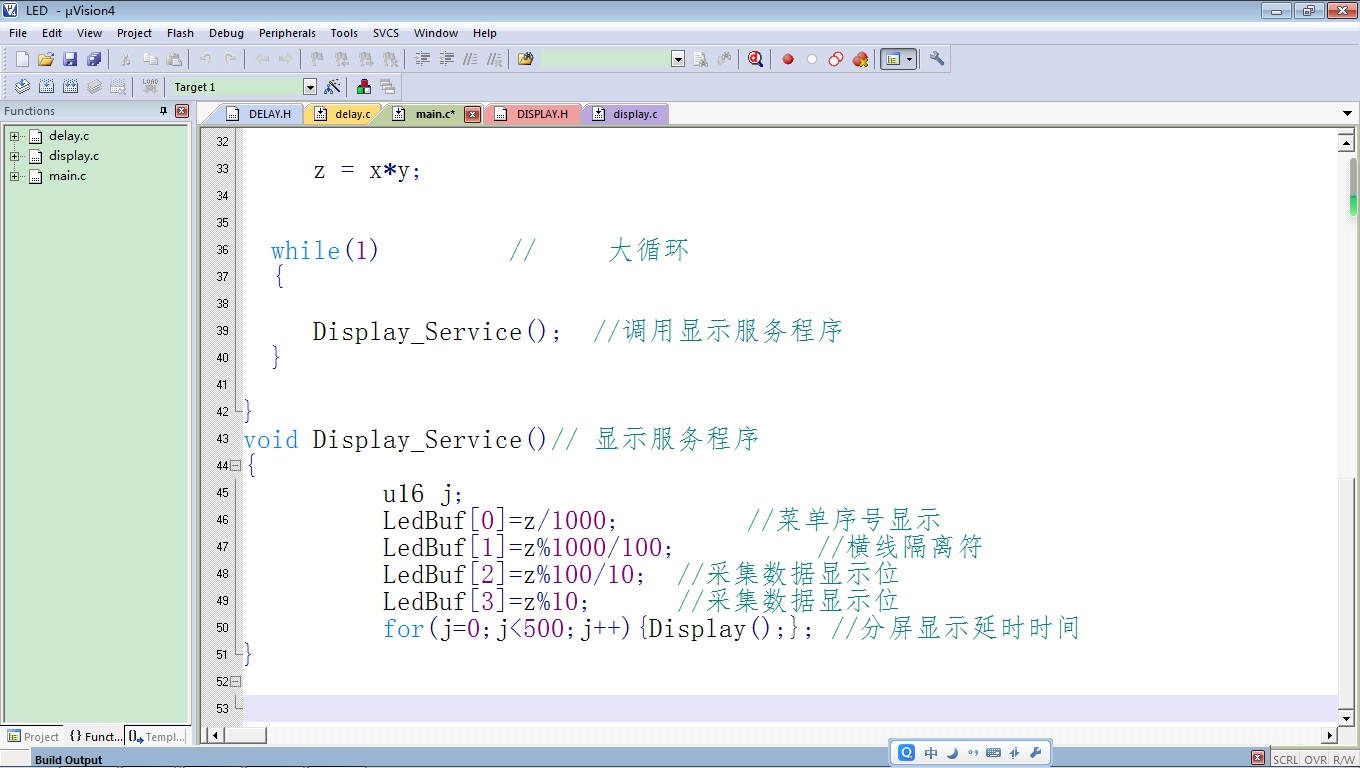Insert or remove bookmark flag icon

[x=317, y=59]
